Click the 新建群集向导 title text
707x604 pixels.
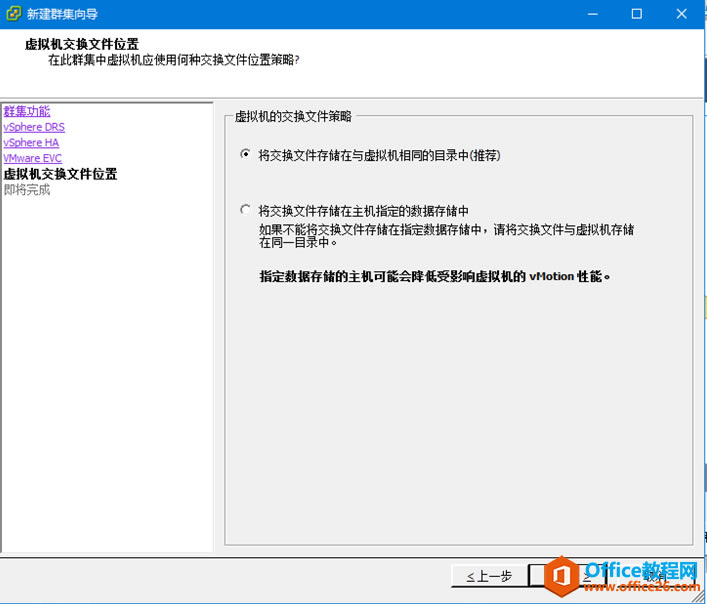62,14
